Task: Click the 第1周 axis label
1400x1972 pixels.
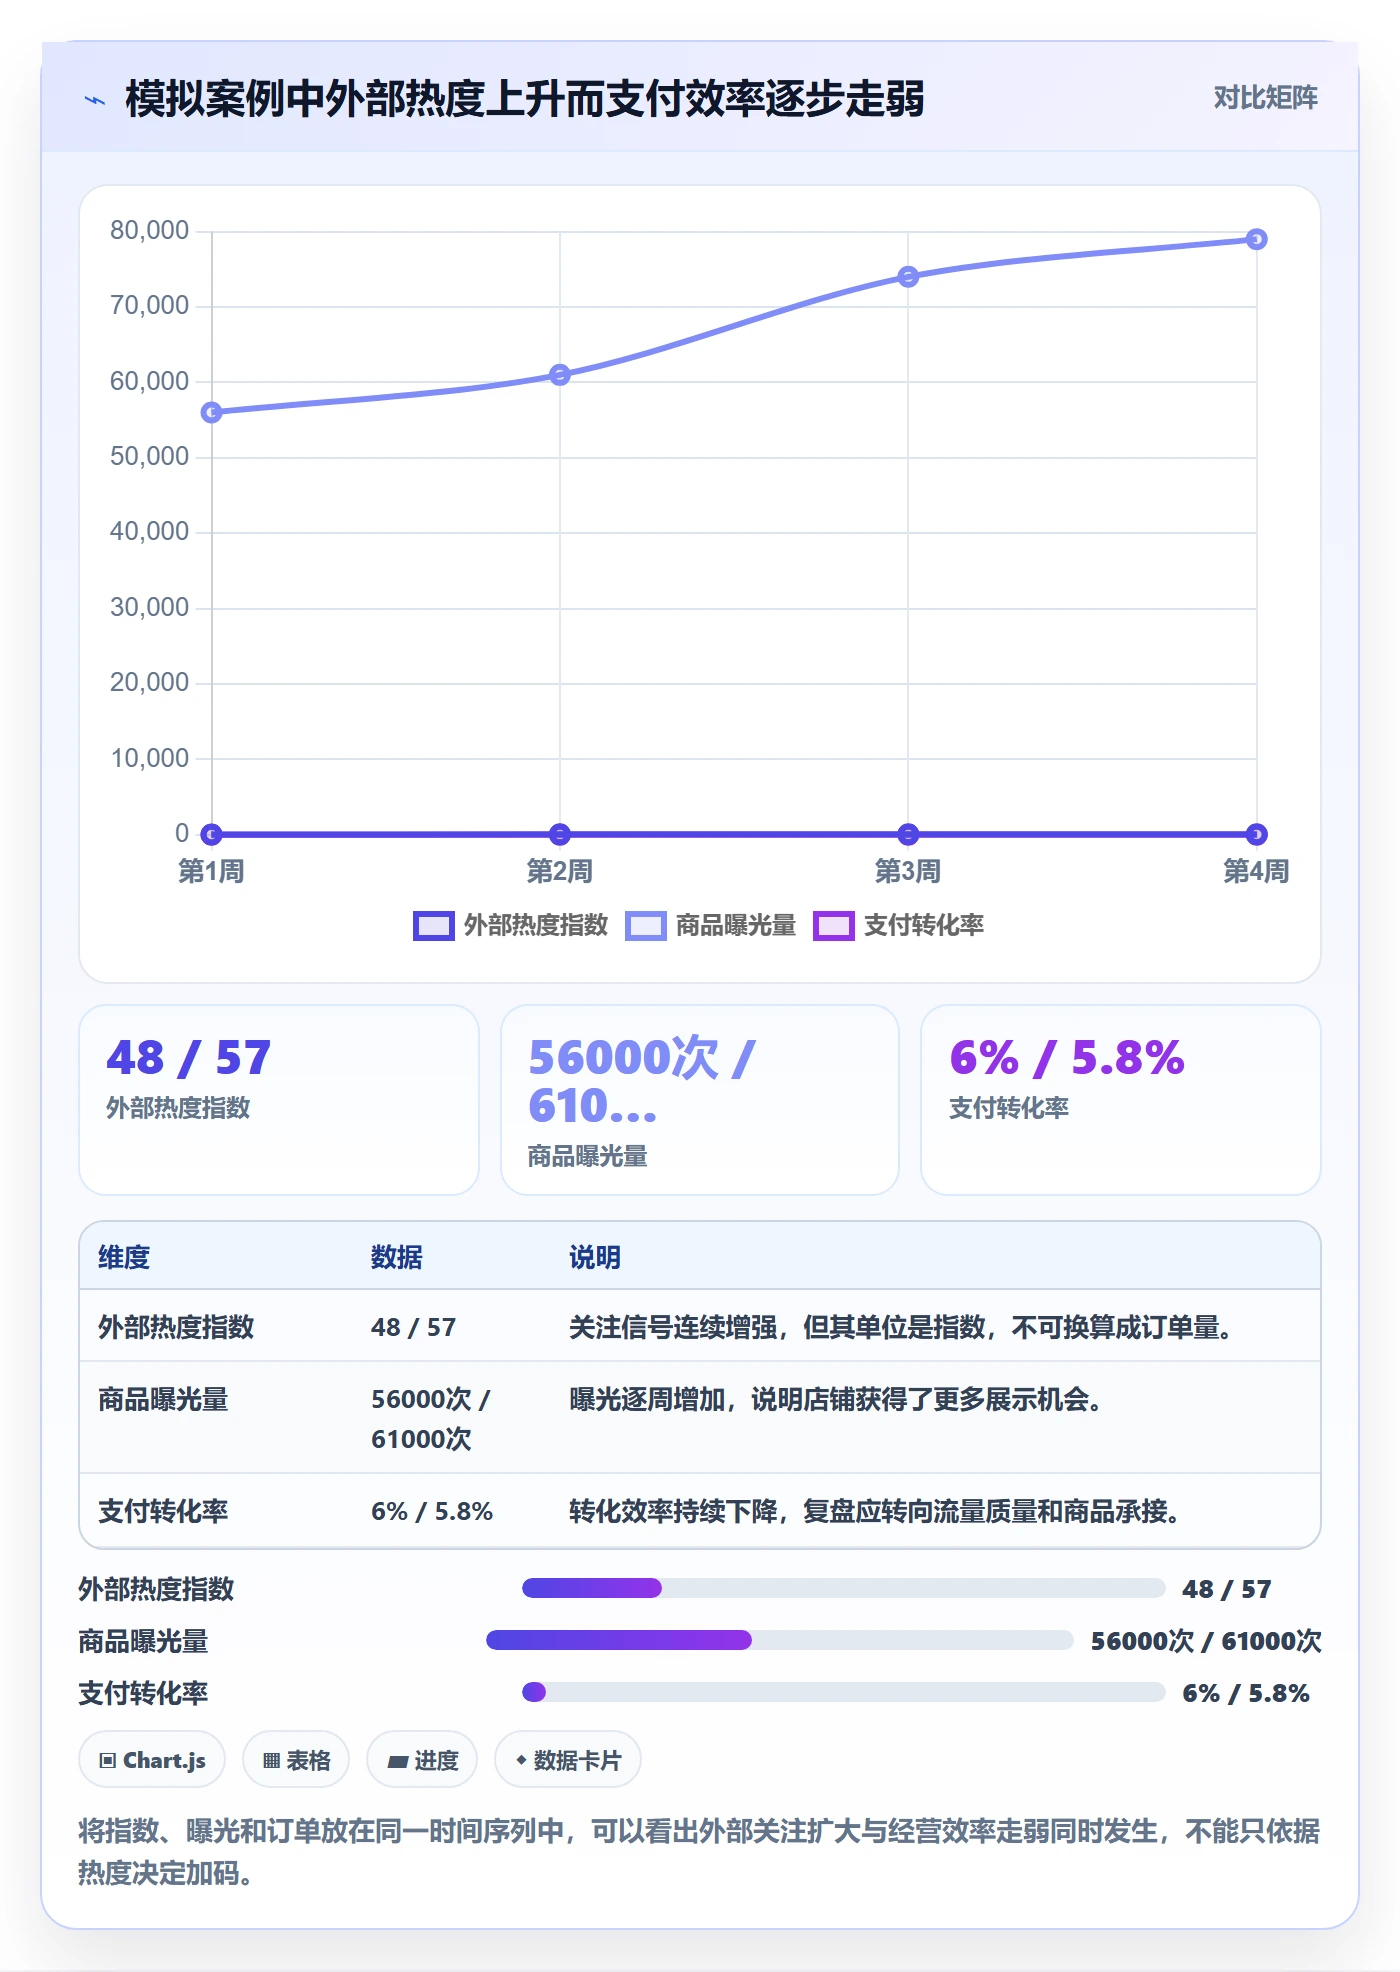Action: coord(211,871)
